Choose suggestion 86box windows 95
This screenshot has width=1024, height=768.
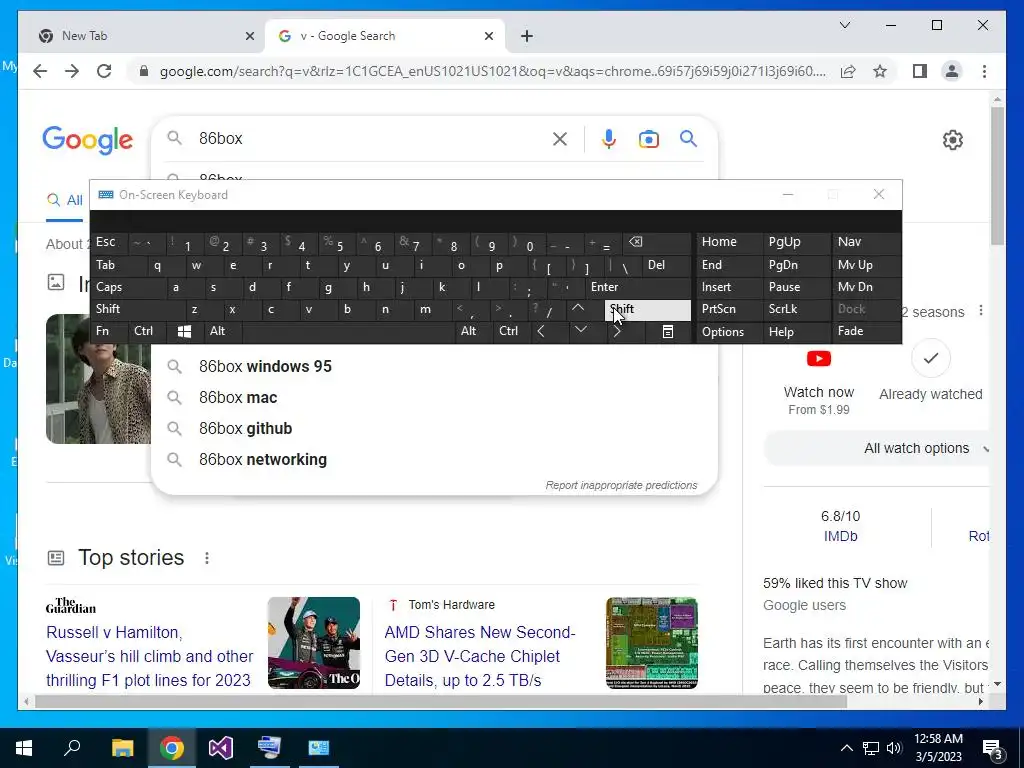pyautogui.click(x=434, y=366)
